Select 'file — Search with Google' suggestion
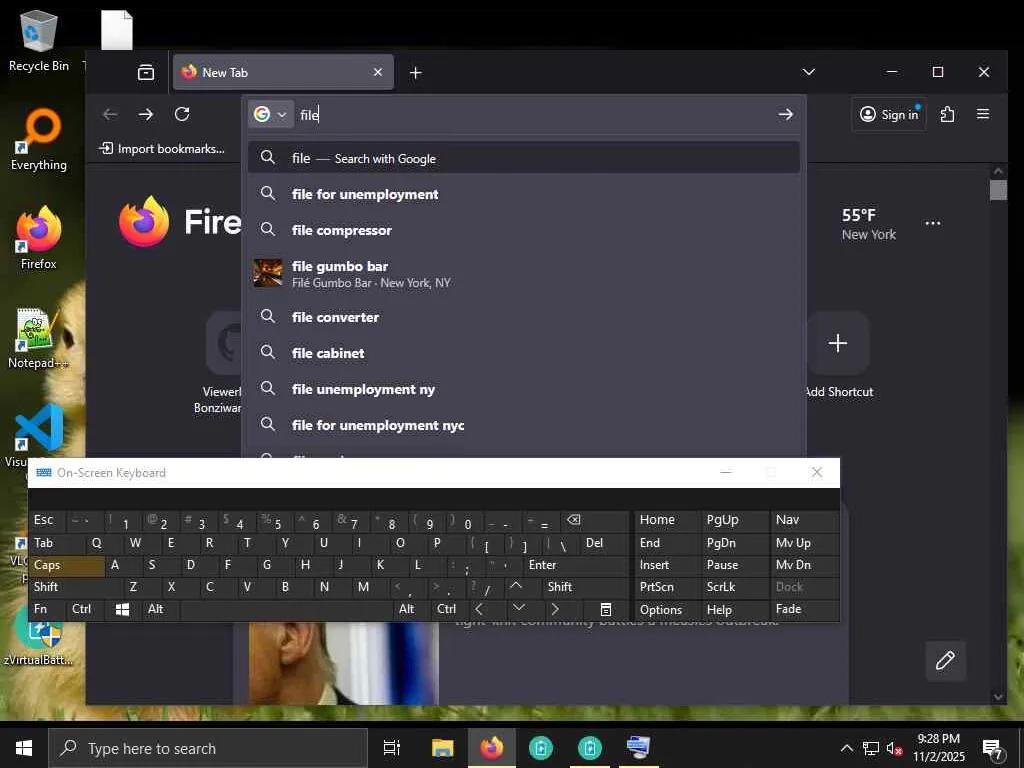 pos(524,158)
